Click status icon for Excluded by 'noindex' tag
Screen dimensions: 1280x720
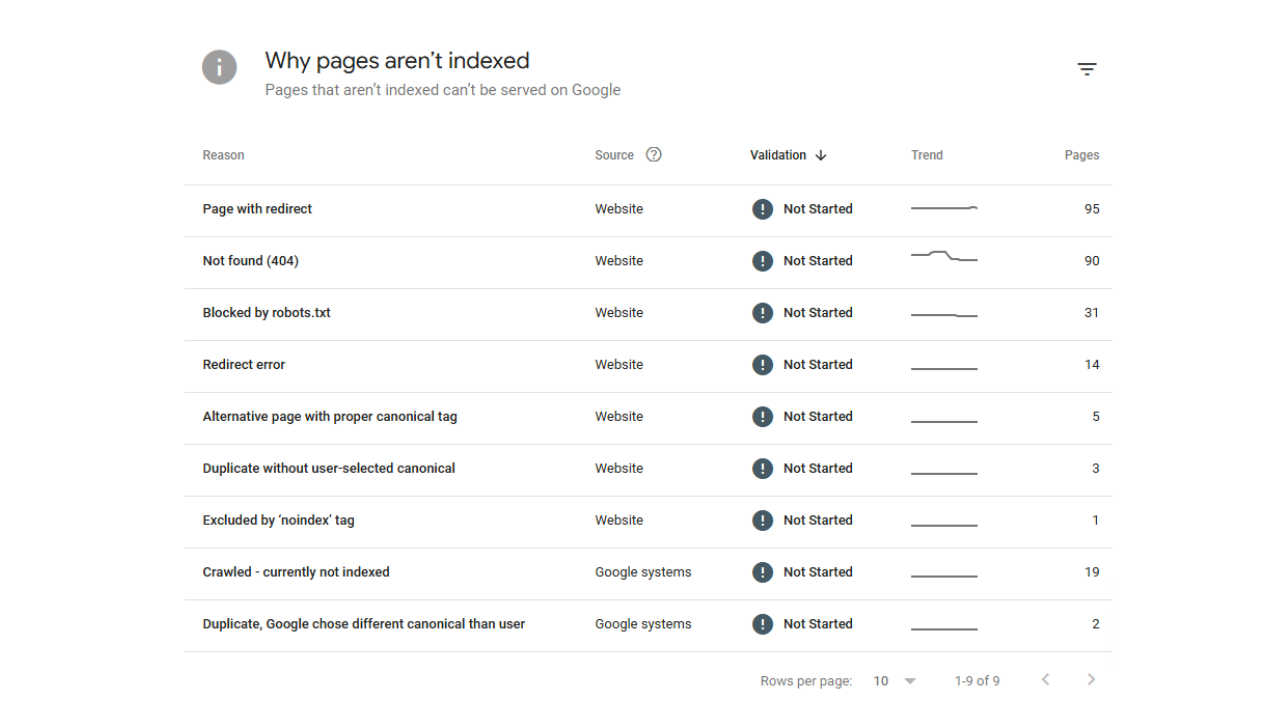click(763, 521)
